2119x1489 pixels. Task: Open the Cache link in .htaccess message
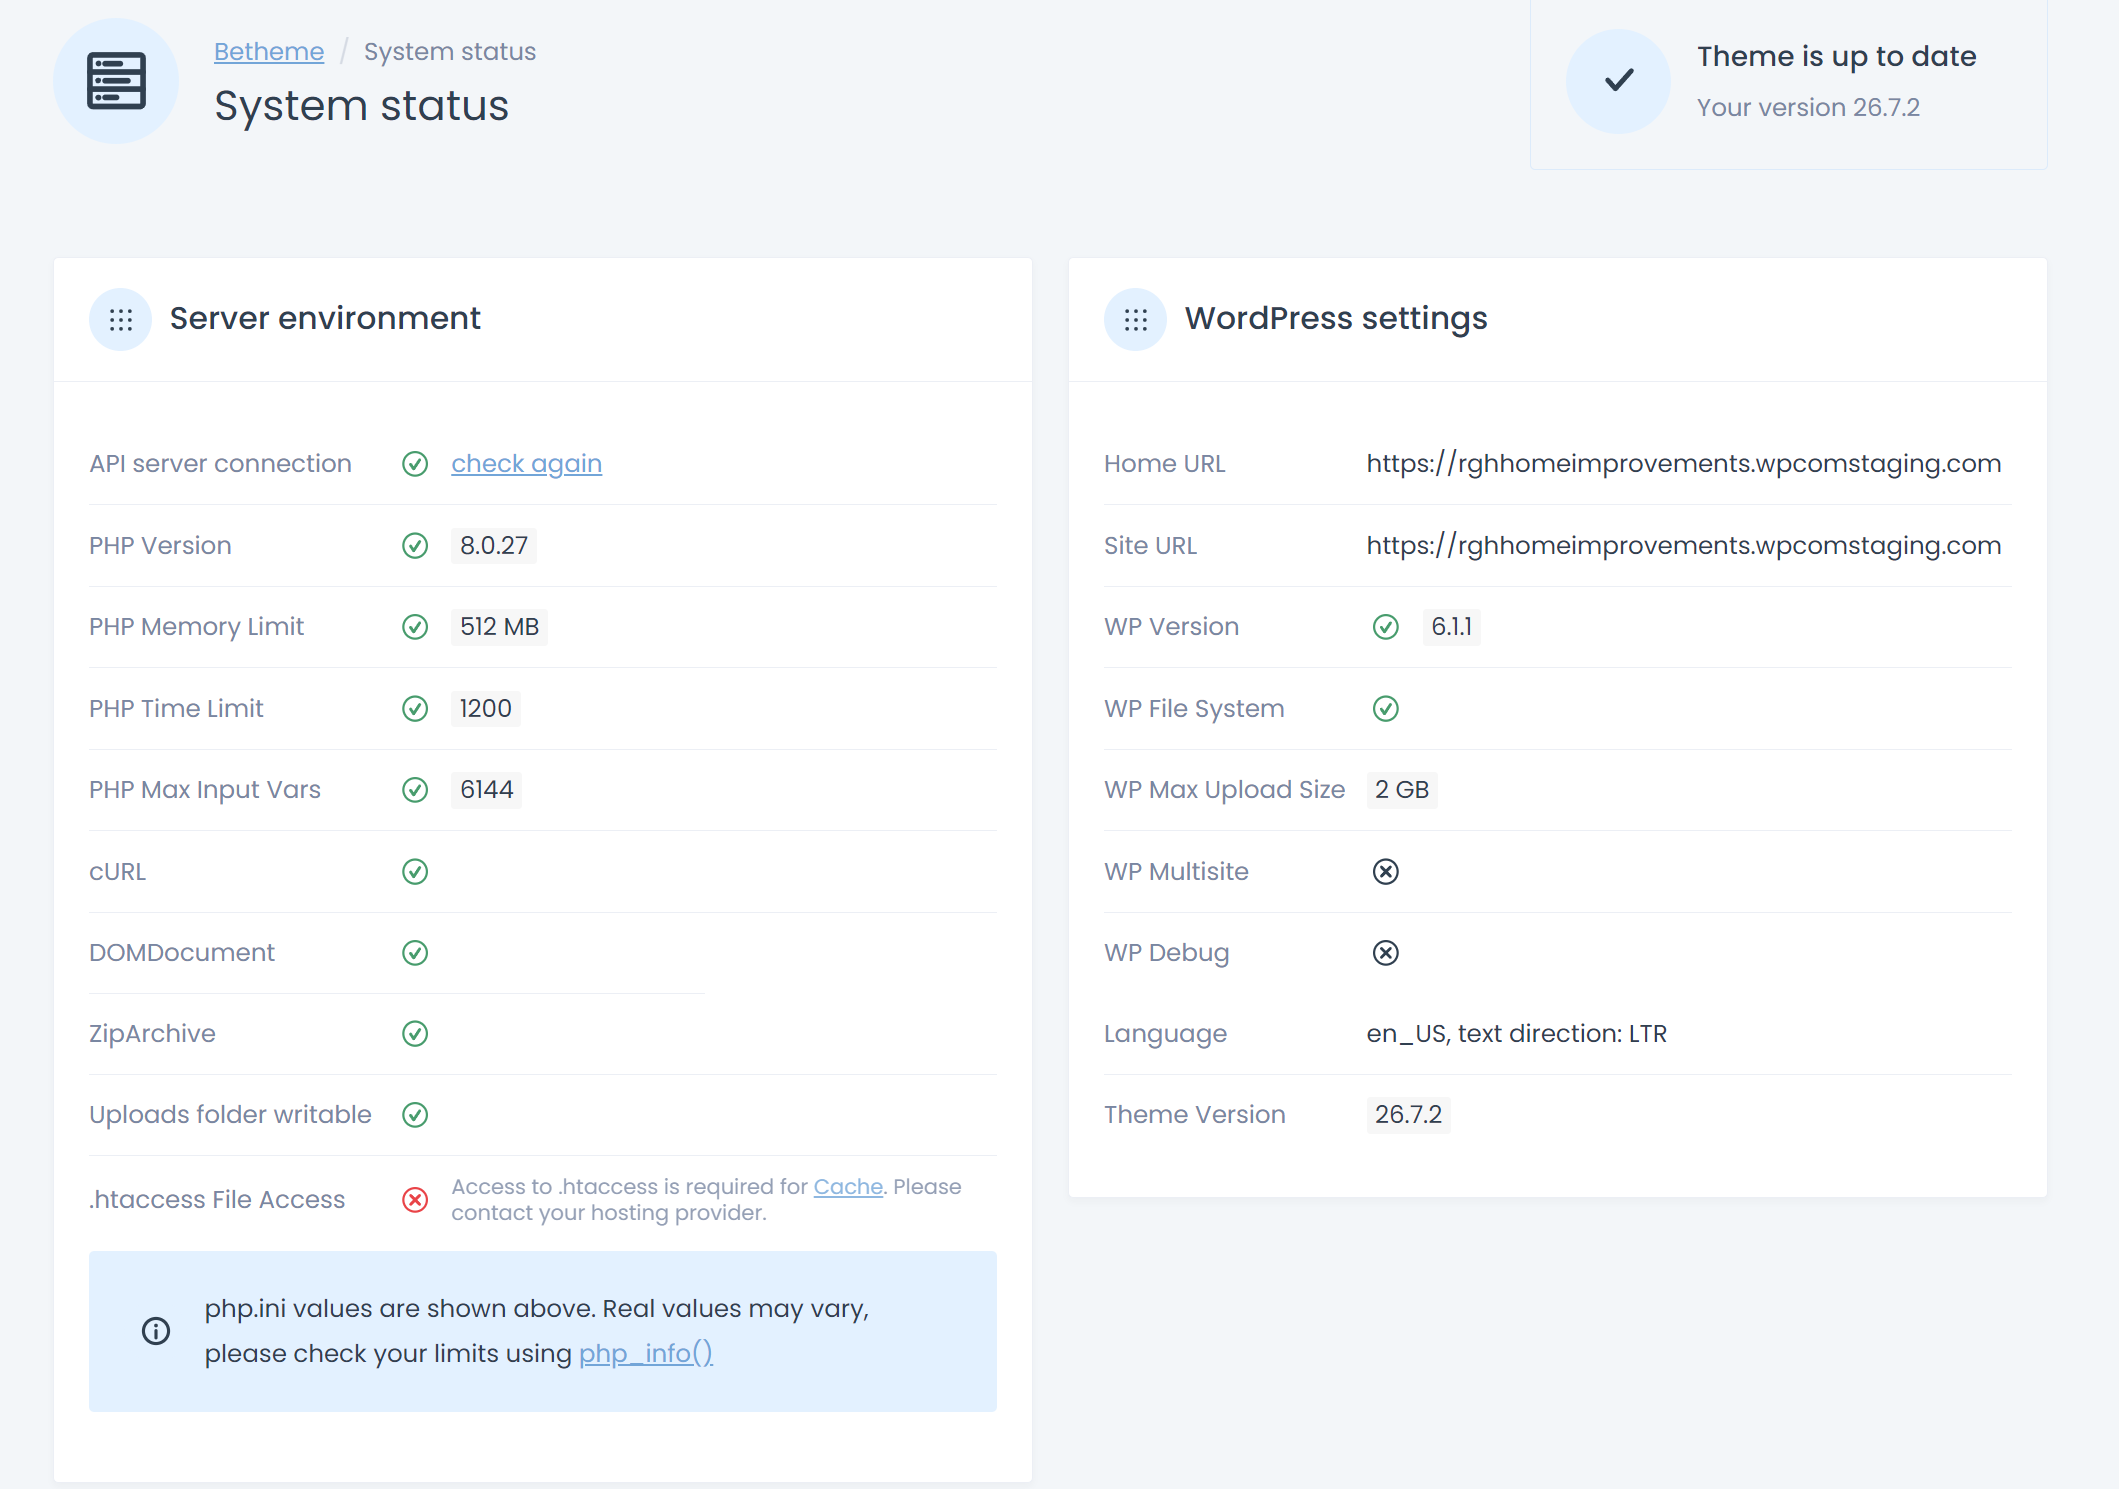point(848,1187)
